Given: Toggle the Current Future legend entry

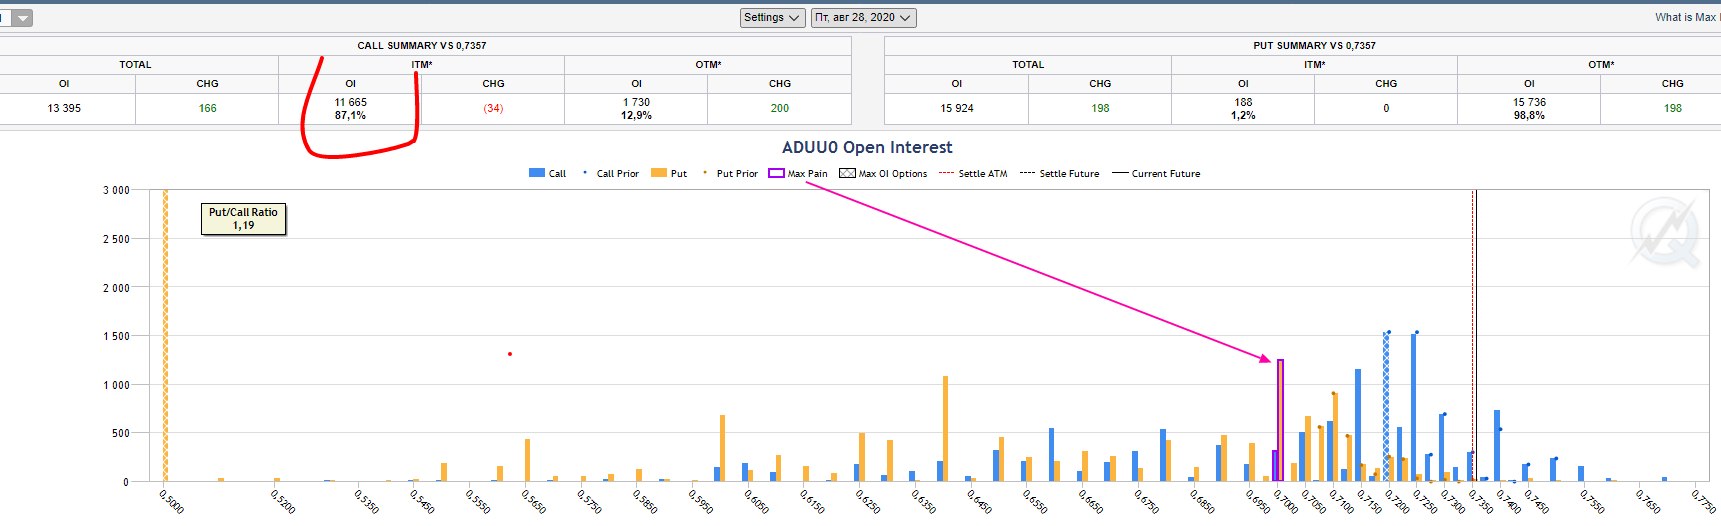Looking at the screenshot, I should coord(1156,173).
